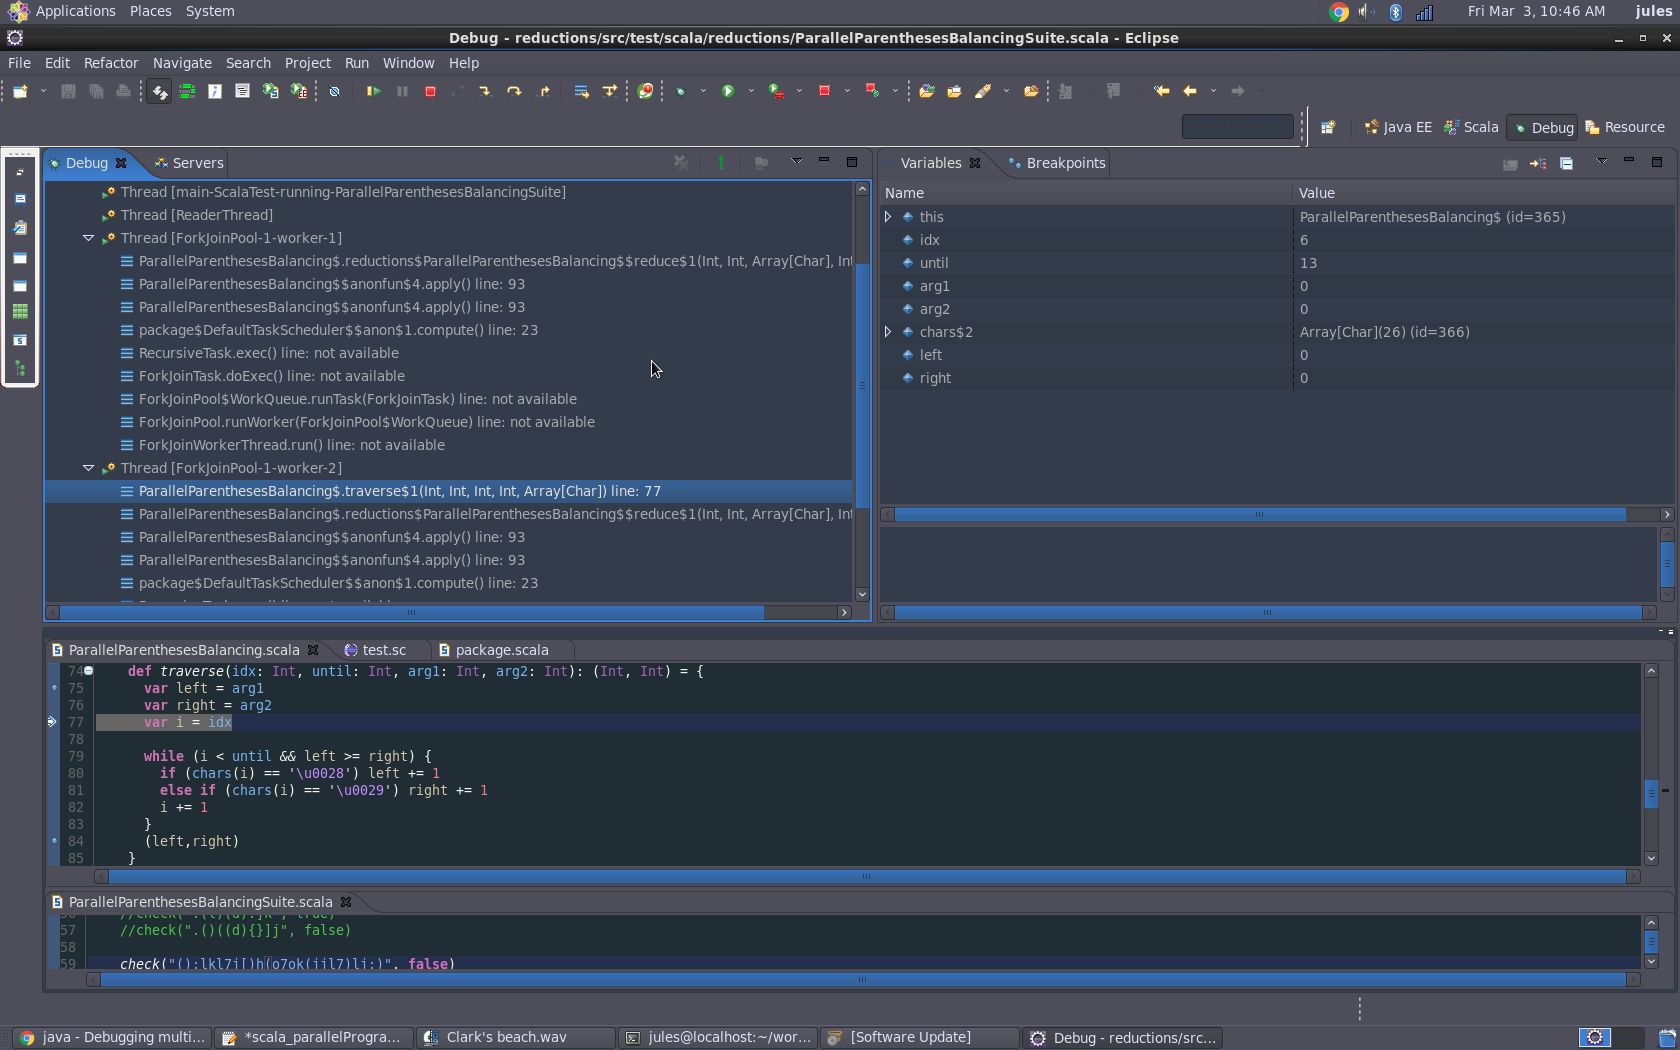Toggle the breakpoint marker on line 75
The width and height of the screenshot is (1680, 1050).
click(x=54, y=688)
